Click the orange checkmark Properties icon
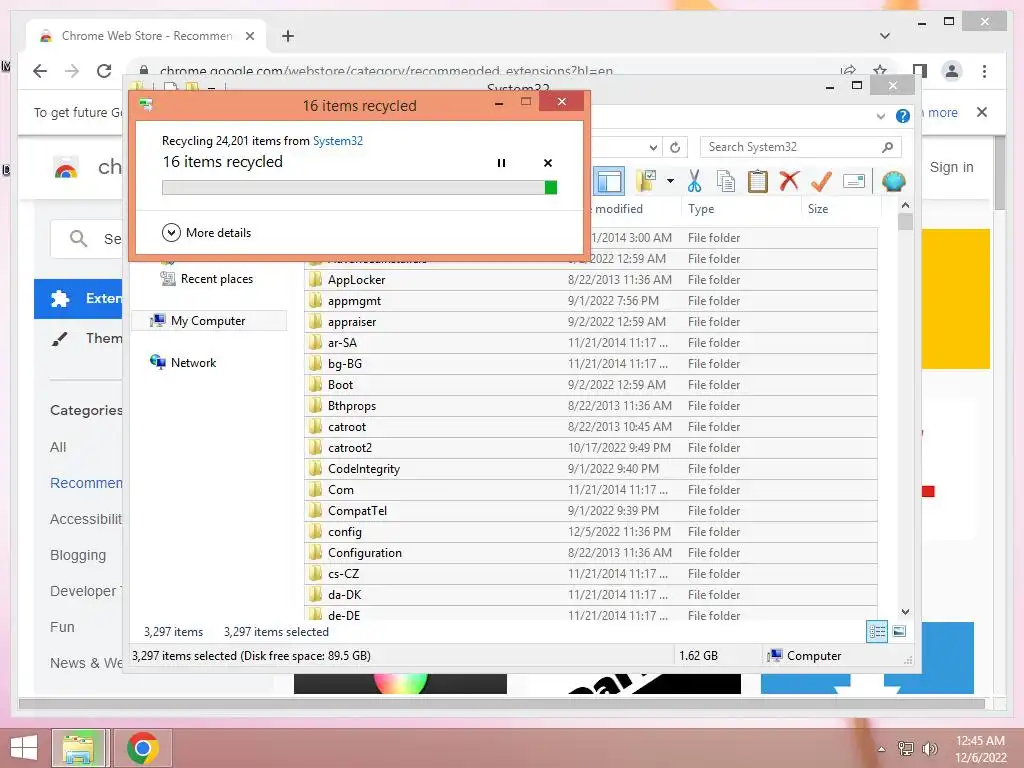Image resolution: width=1024 pixels, height=768 pixels. (x=821, y=181)
